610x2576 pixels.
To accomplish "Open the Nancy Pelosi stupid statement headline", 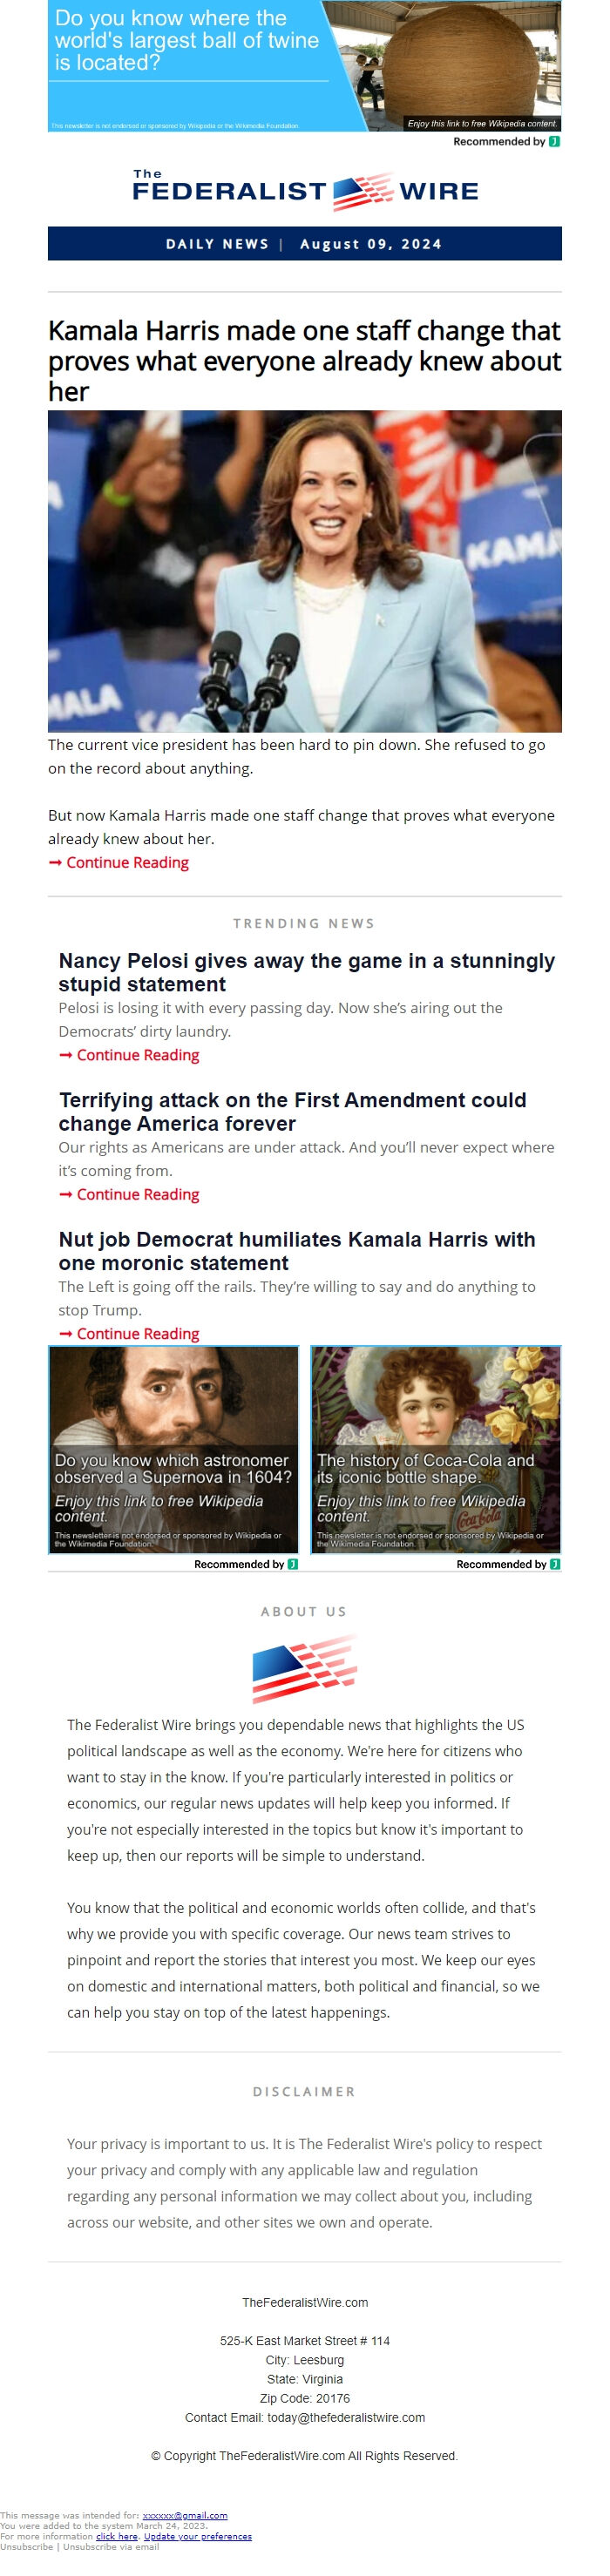I will 306,972.
